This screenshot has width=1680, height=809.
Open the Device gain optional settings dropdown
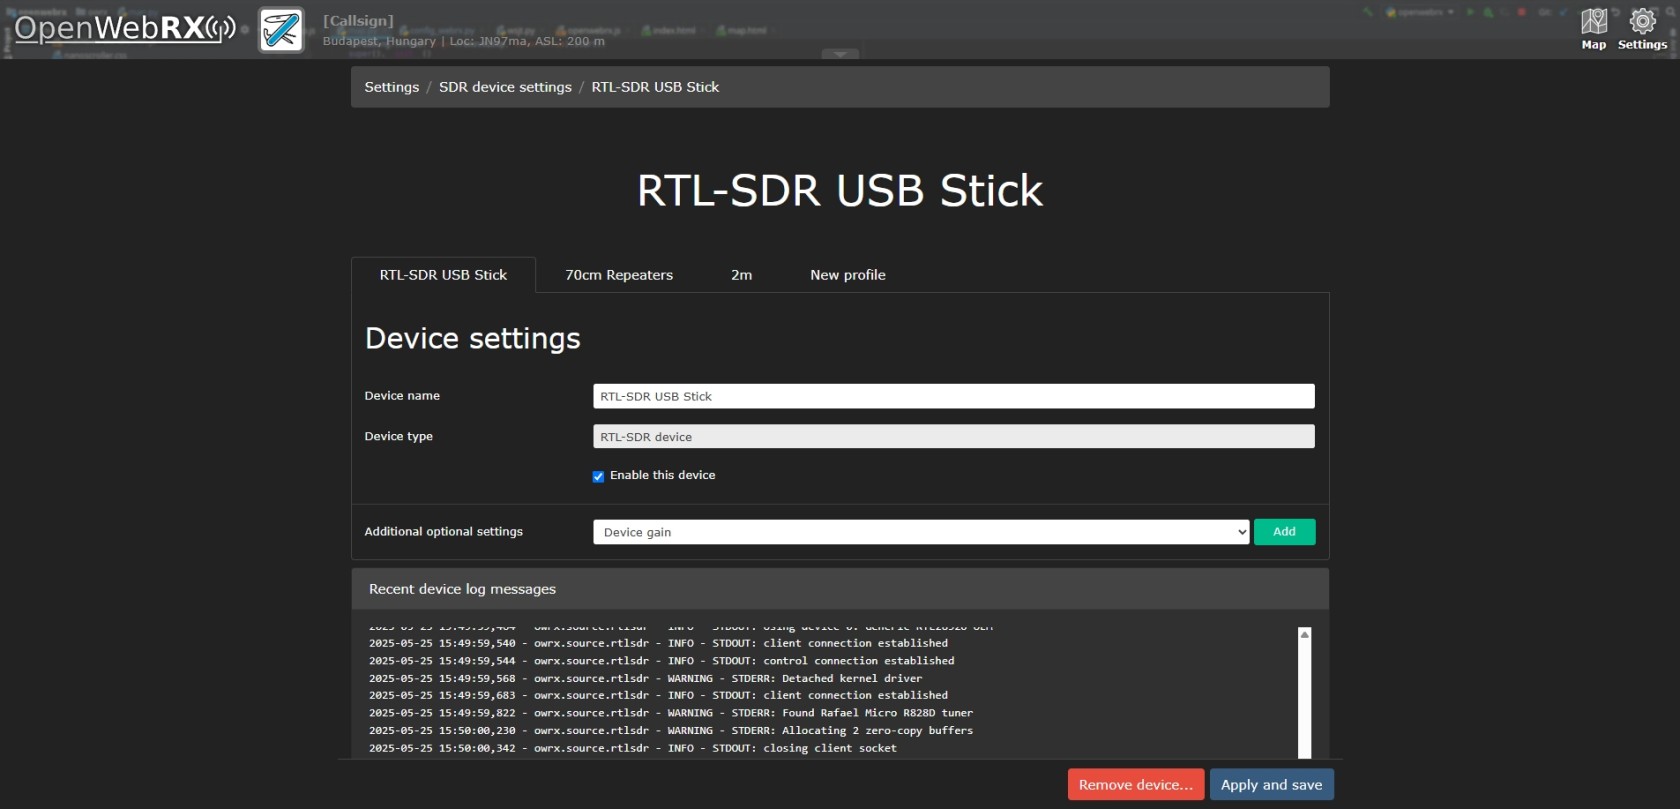click(x=921, y=532)
